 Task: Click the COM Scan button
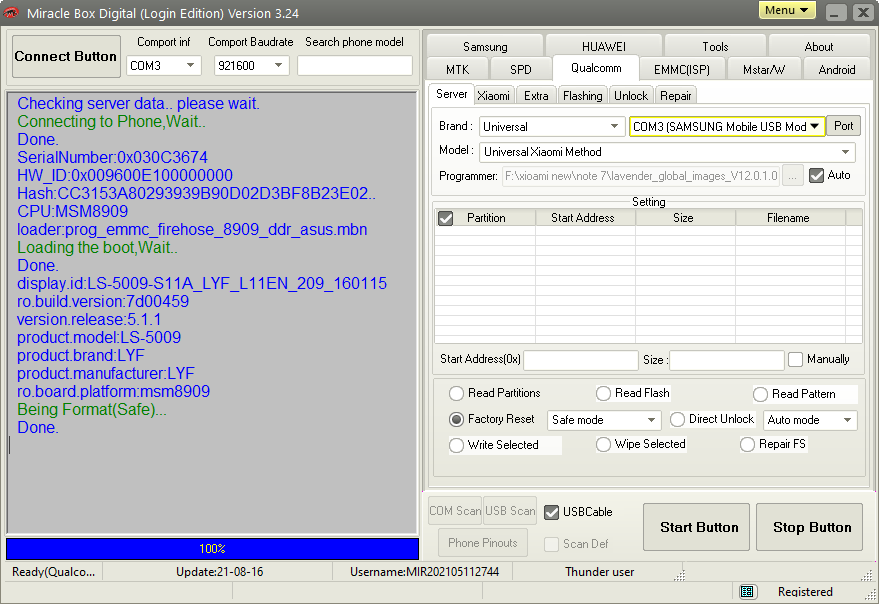[x=455, y=510]
